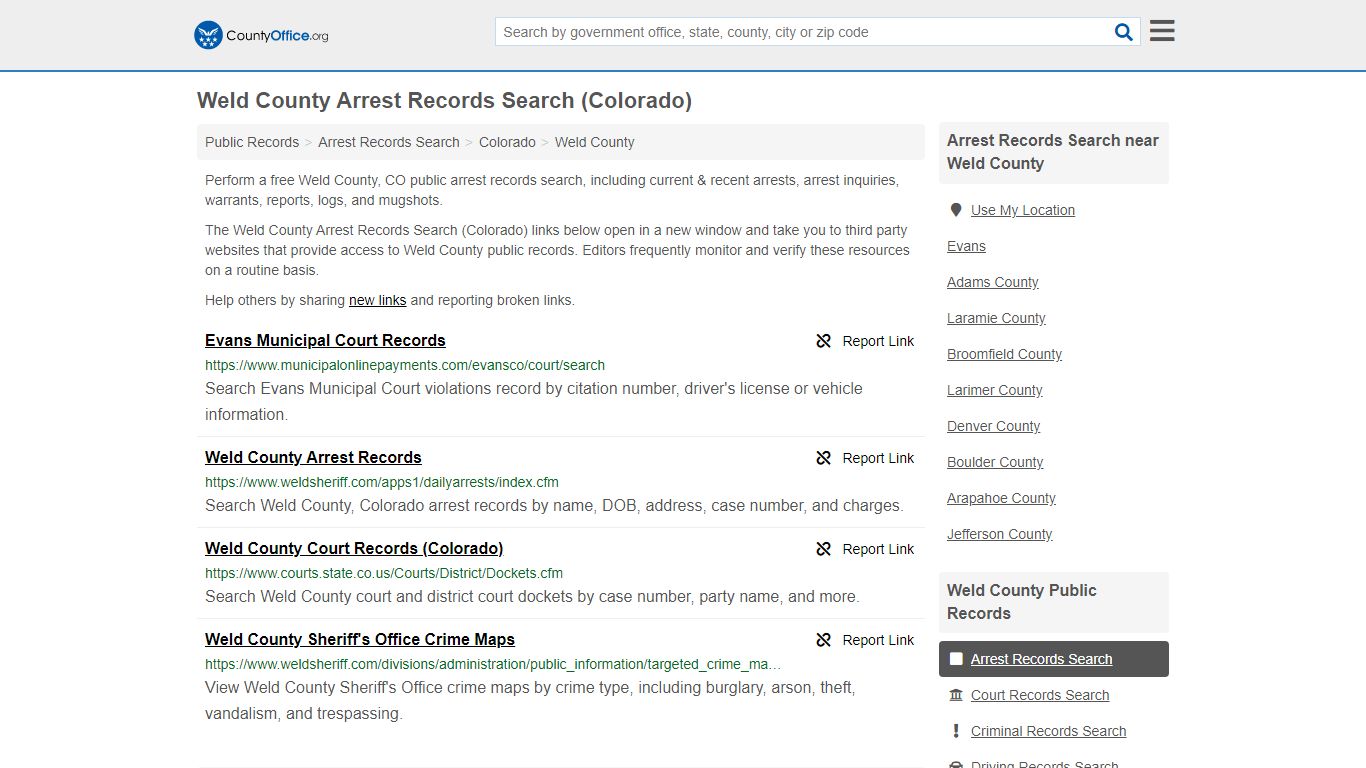Visit courts.state.co.us Dockets URL
Viewport: 1366px width, 768px height.
click(384, 573)
